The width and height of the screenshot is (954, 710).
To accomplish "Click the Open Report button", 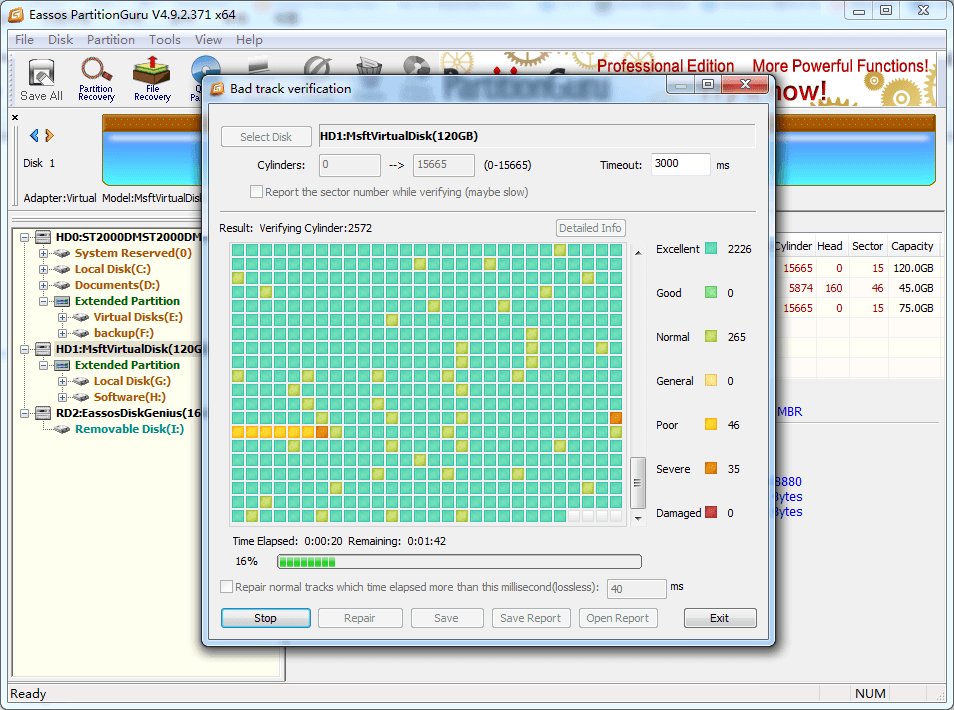I will click(x=618, y=618).
